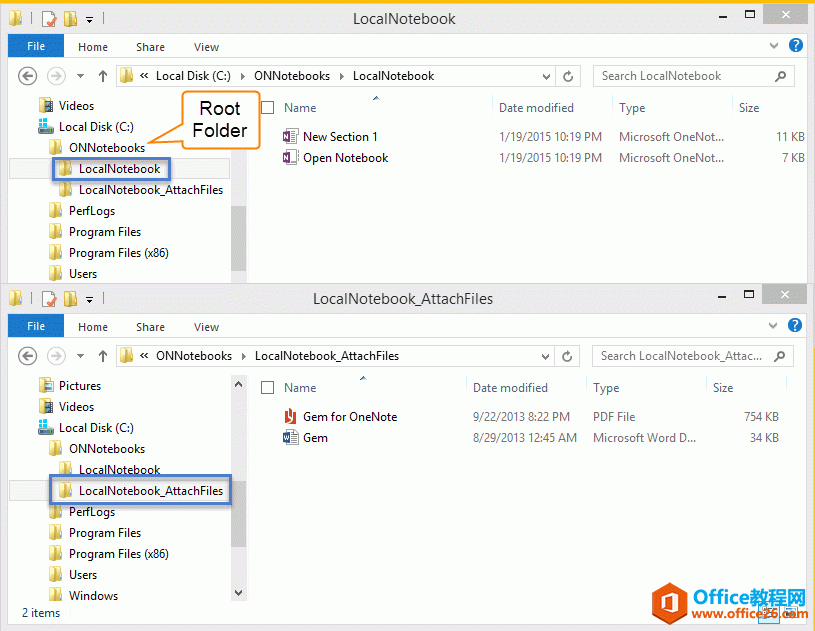
Task: Toggle select-all checkbox in top file list
Action: click(267, 108)
